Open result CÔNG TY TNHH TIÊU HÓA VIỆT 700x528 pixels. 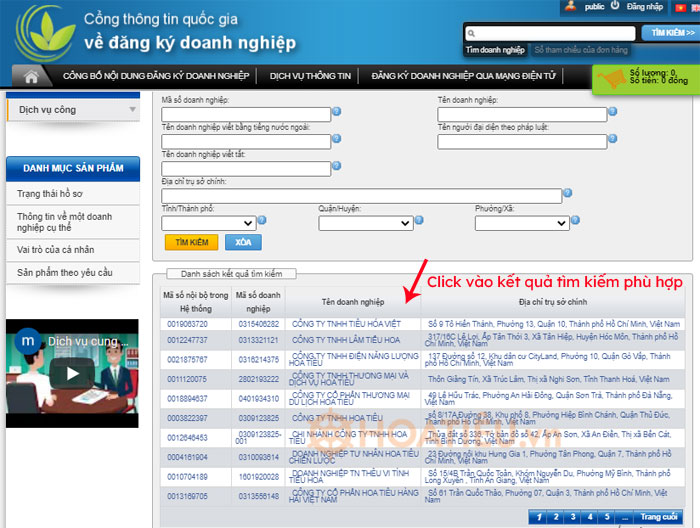coord(344,324)
